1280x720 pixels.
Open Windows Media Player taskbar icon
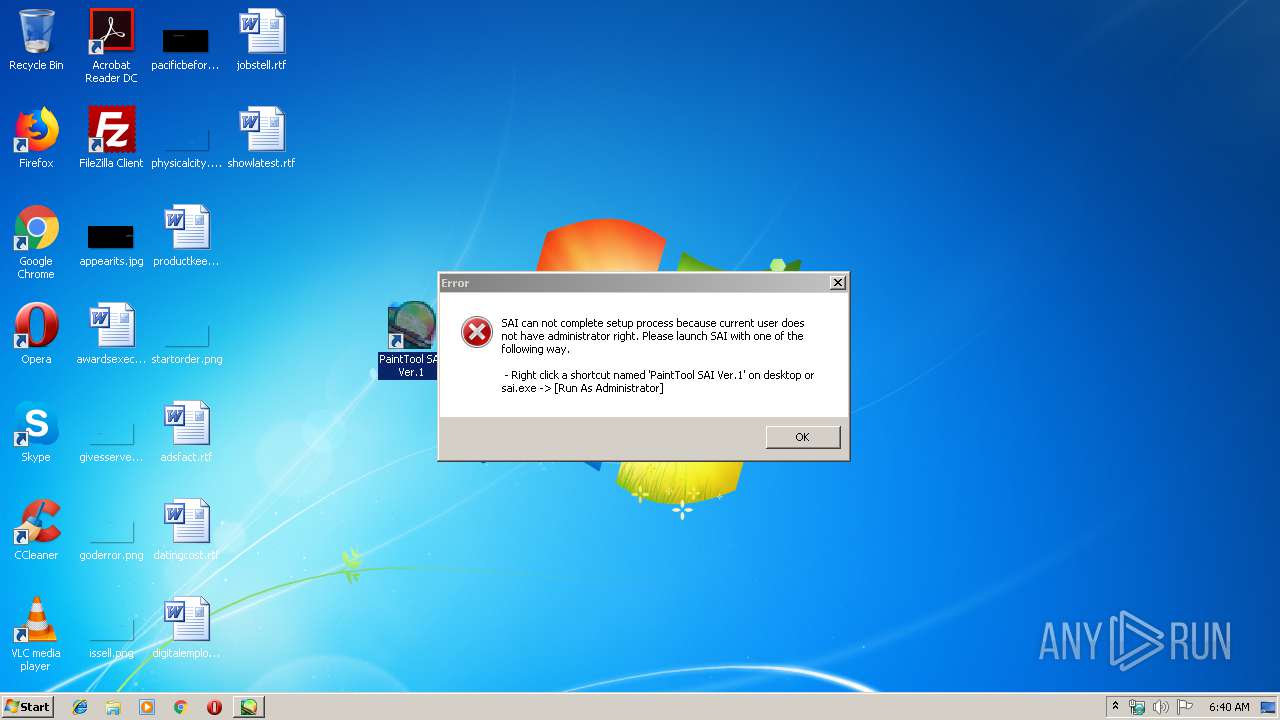click(147, 707)
